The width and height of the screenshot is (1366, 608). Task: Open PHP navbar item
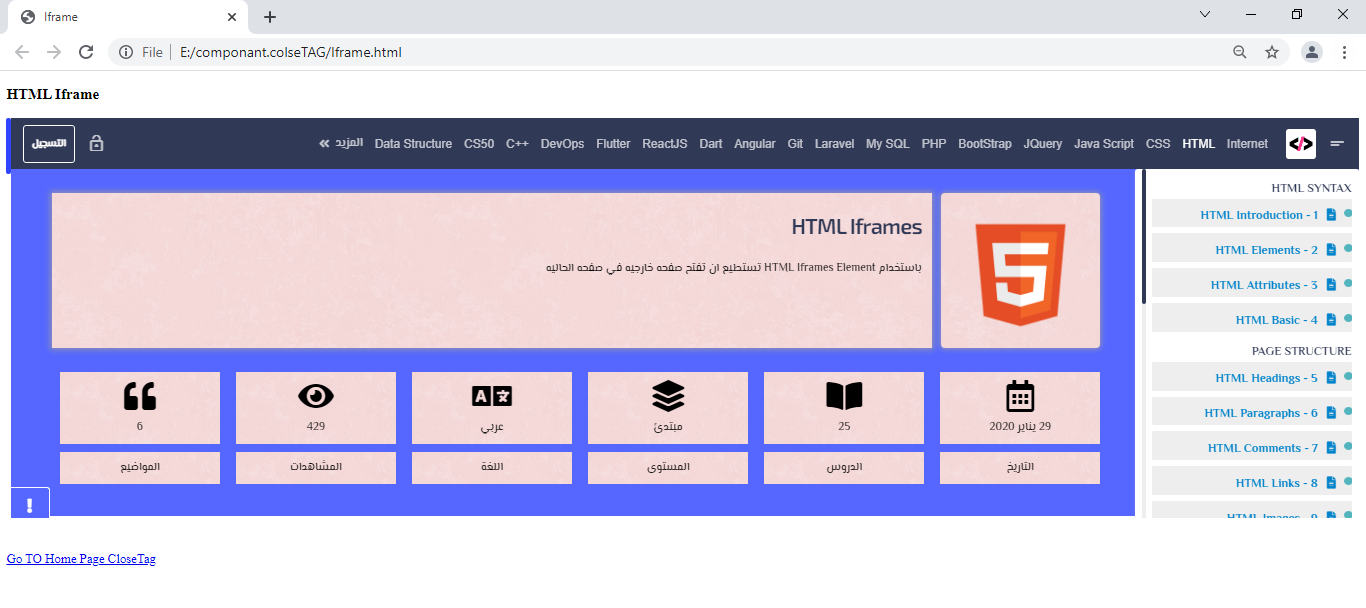coord(934,144)
